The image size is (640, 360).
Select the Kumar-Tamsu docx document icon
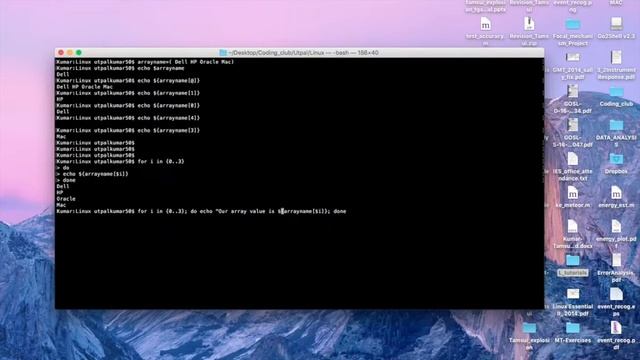coord(573,227)
